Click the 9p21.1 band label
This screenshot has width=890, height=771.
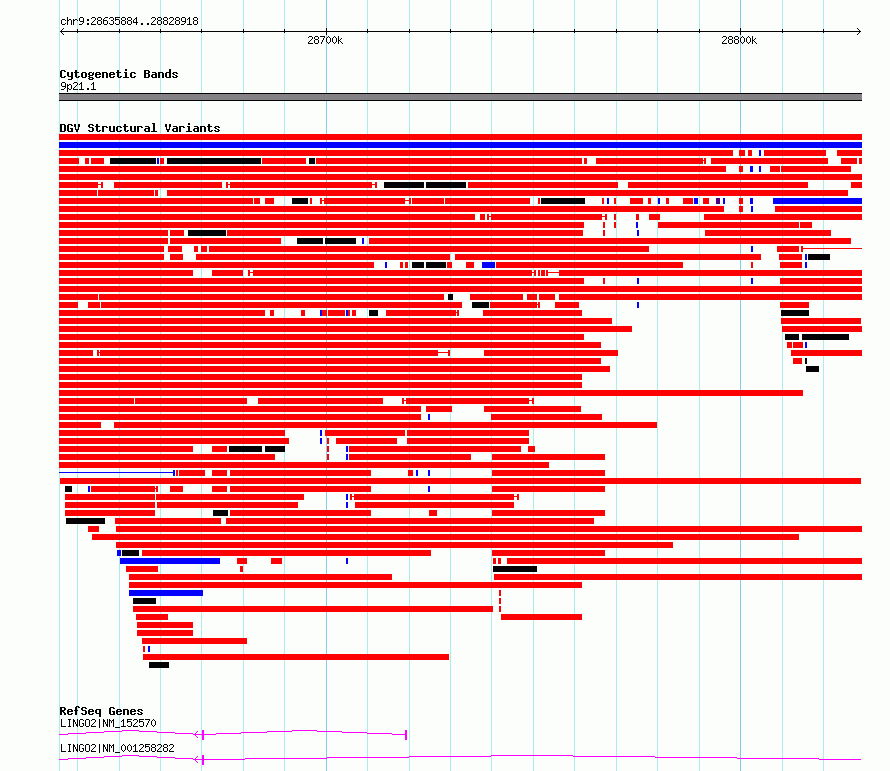pyautogui.click(x=78, y=86)
